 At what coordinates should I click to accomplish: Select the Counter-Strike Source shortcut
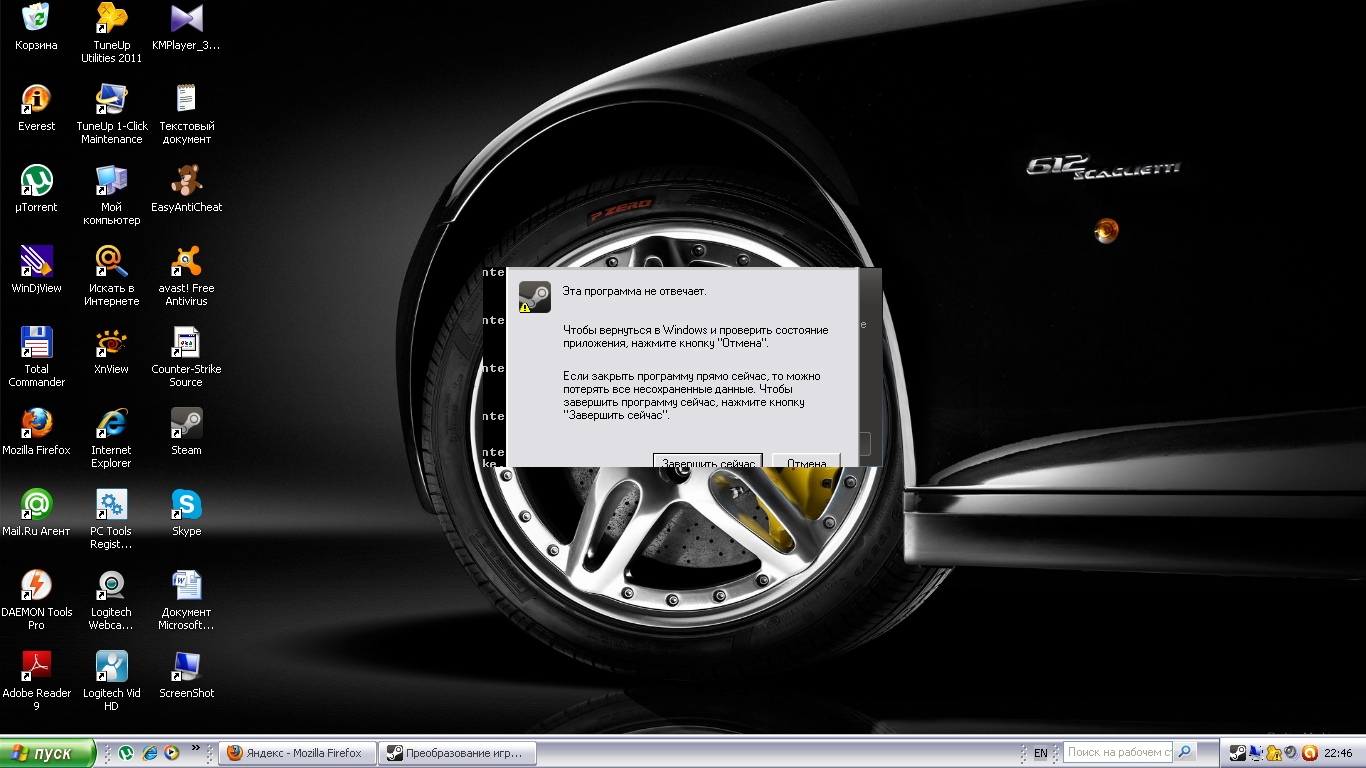[186, 344]
